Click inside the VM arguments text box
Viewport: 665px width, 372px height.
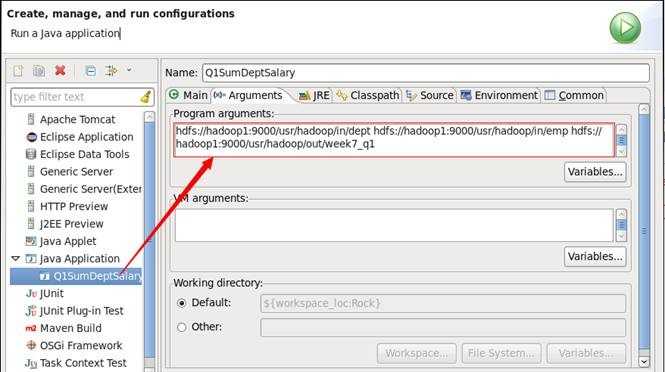[394, 225]
